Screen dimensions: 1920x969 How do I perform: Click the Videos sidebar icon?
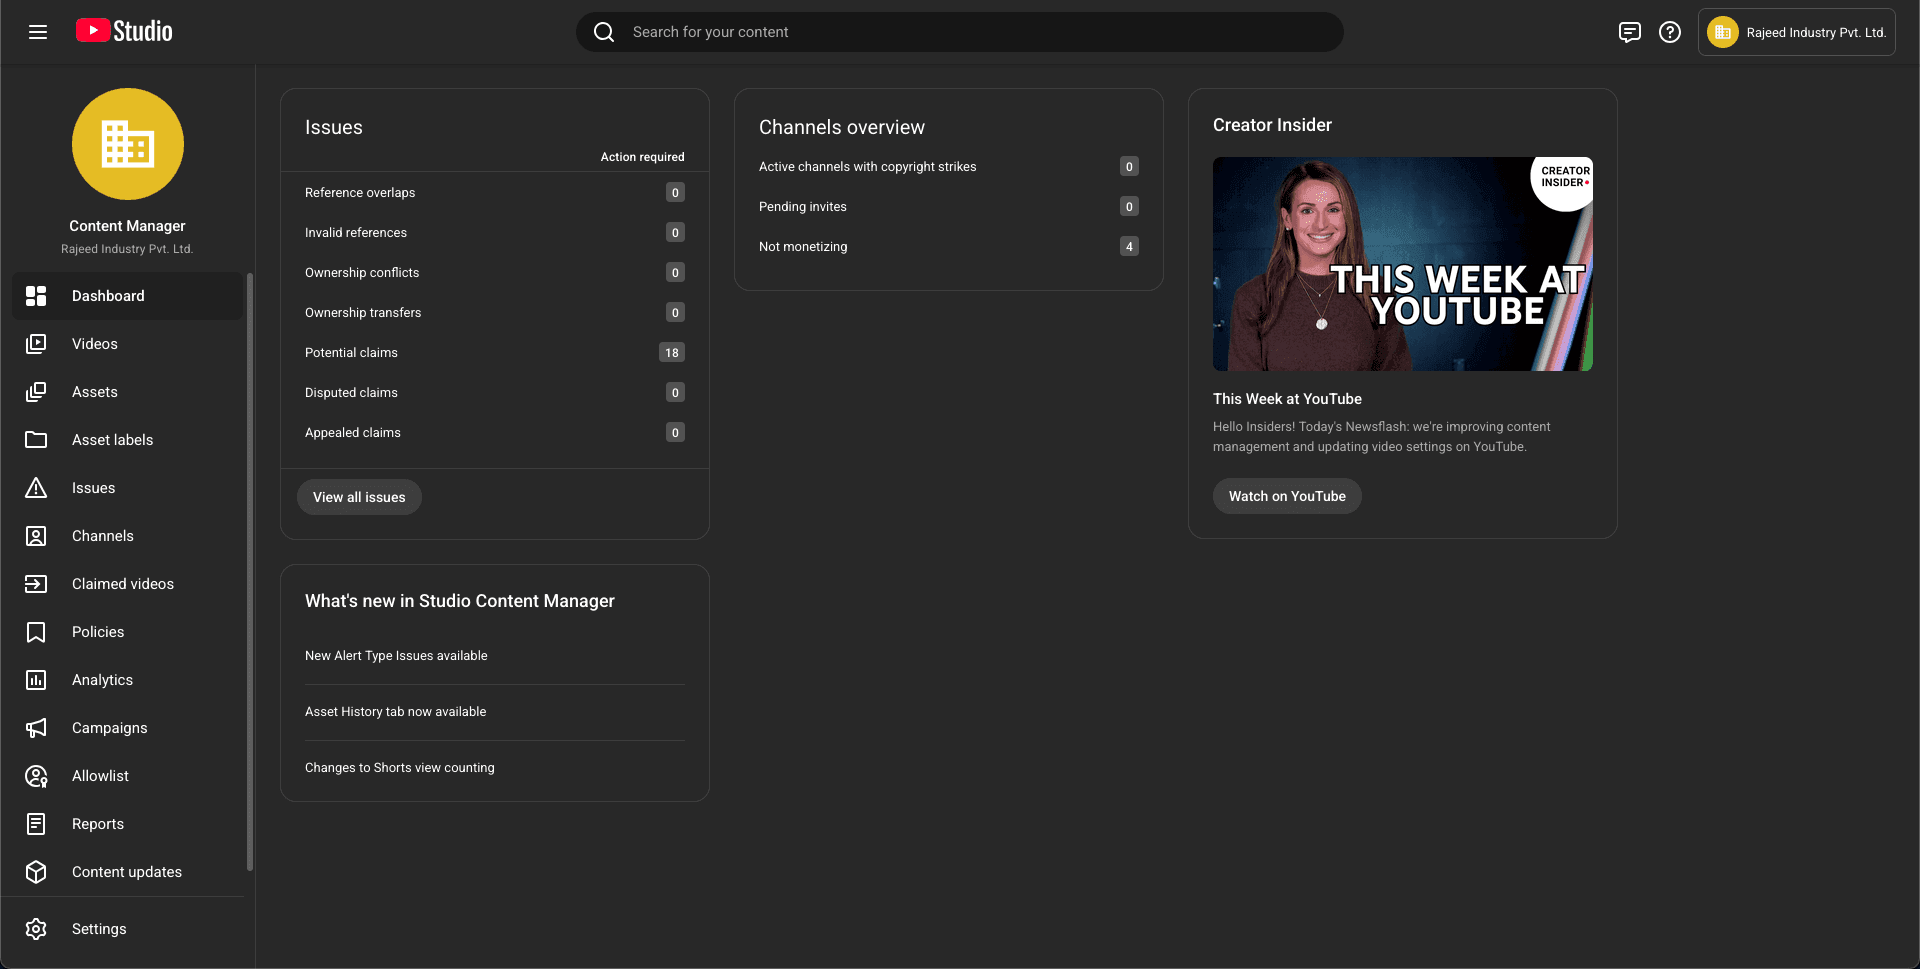[x=36, y=344]
